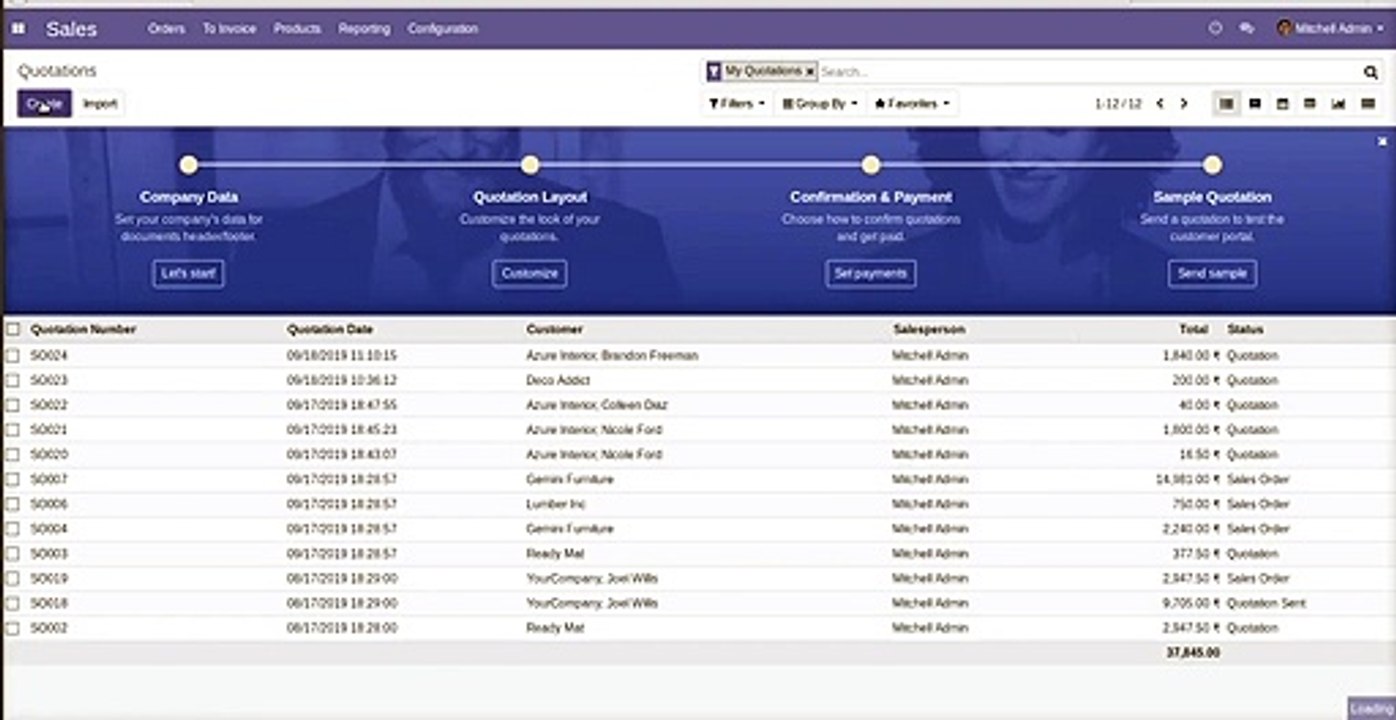
Task: Click the Confirmation & Payment step circle
Action: click(871, 165)
